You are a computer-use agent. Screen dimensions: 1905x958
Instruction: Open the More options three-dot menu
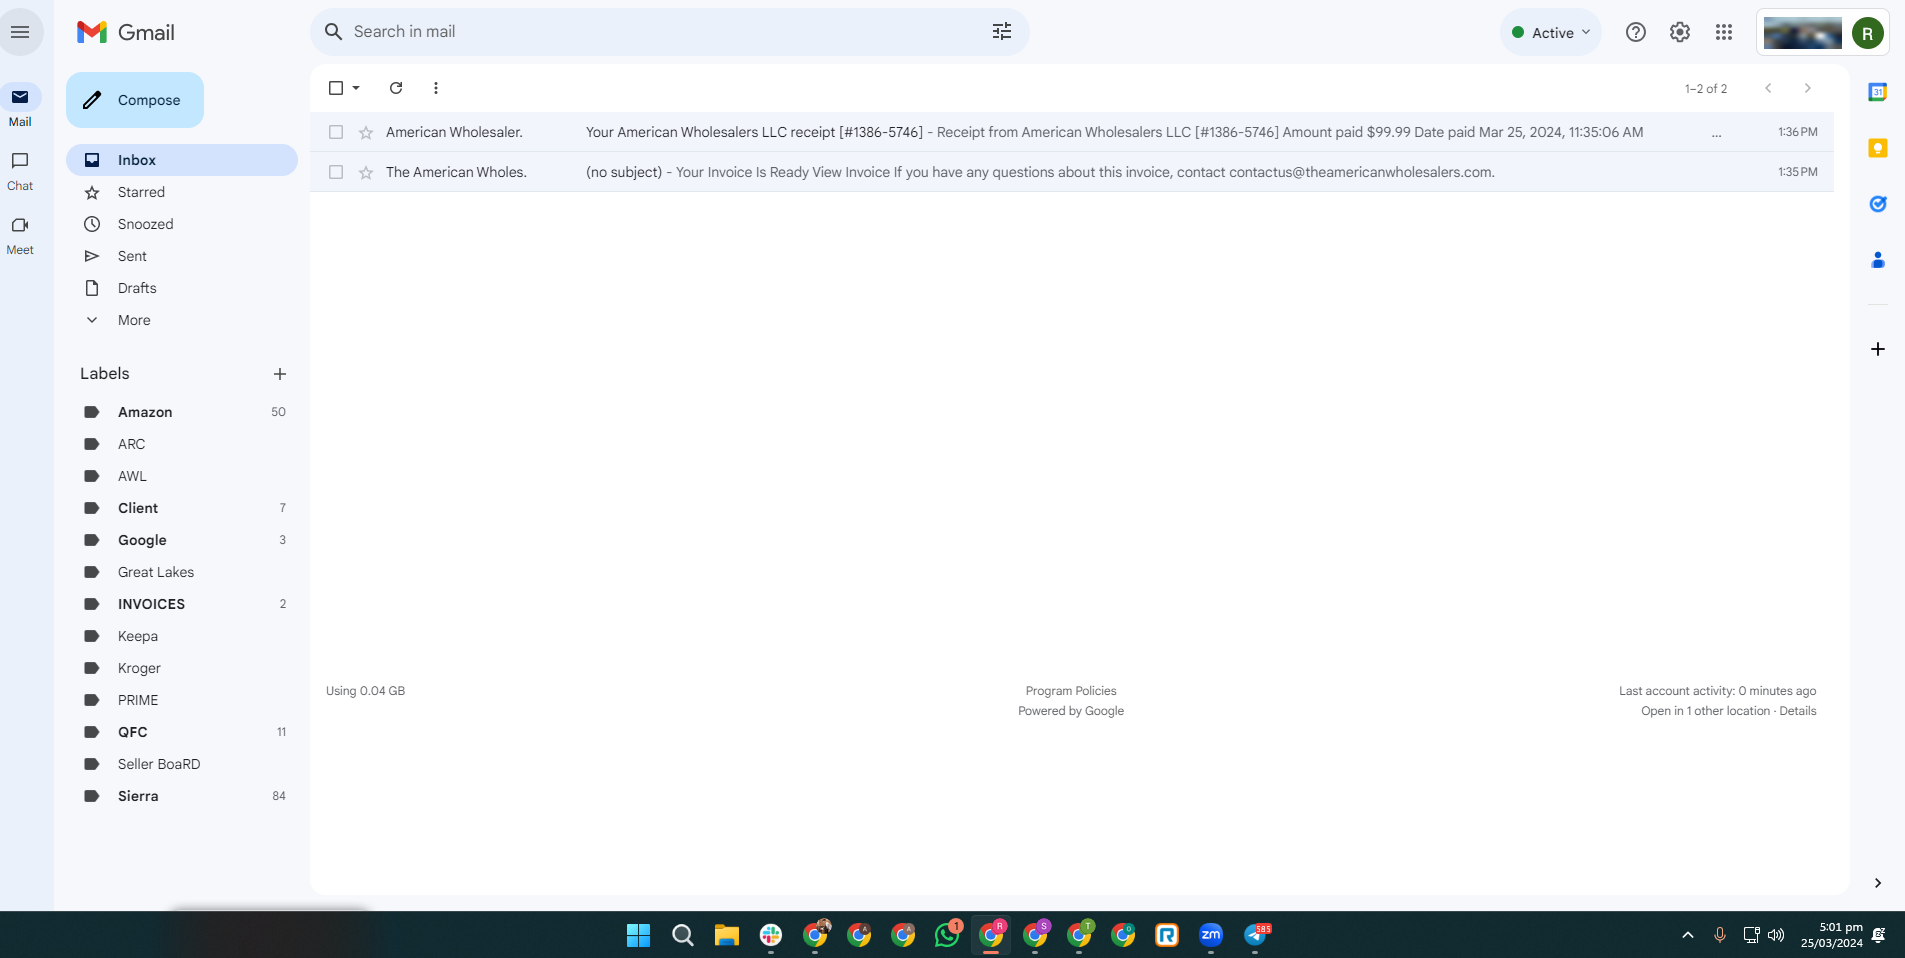coord(436,88)
